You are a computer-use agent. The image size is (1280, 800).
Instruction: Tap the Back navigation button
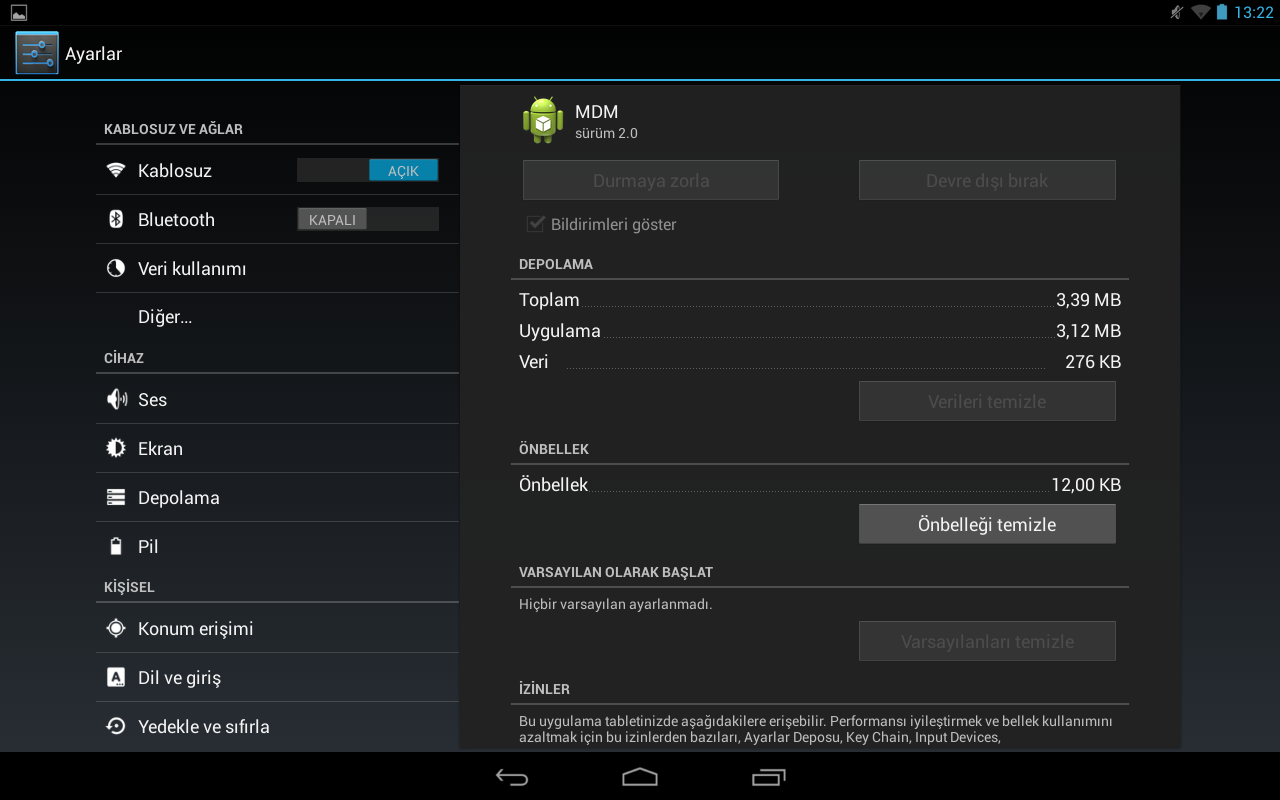[512, 777]
